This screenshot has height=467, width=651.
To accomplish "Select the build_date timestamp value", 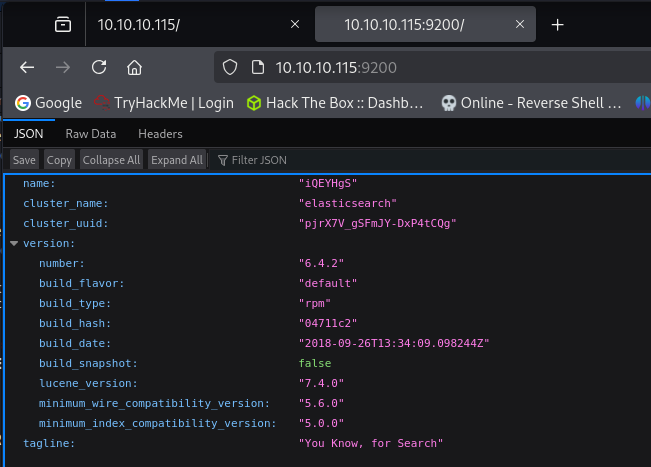I will click(x=394, y=343).
